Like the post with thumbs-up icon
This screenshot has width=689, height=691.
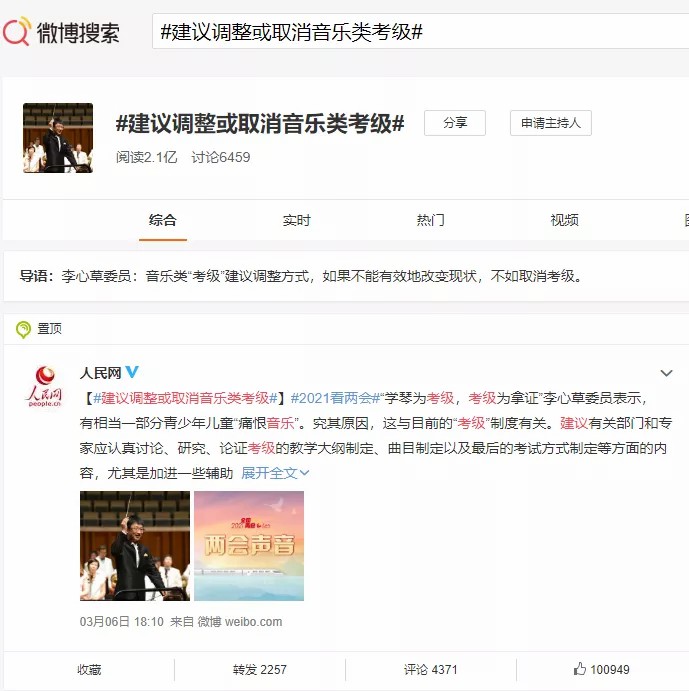click(x=580, y=669)
